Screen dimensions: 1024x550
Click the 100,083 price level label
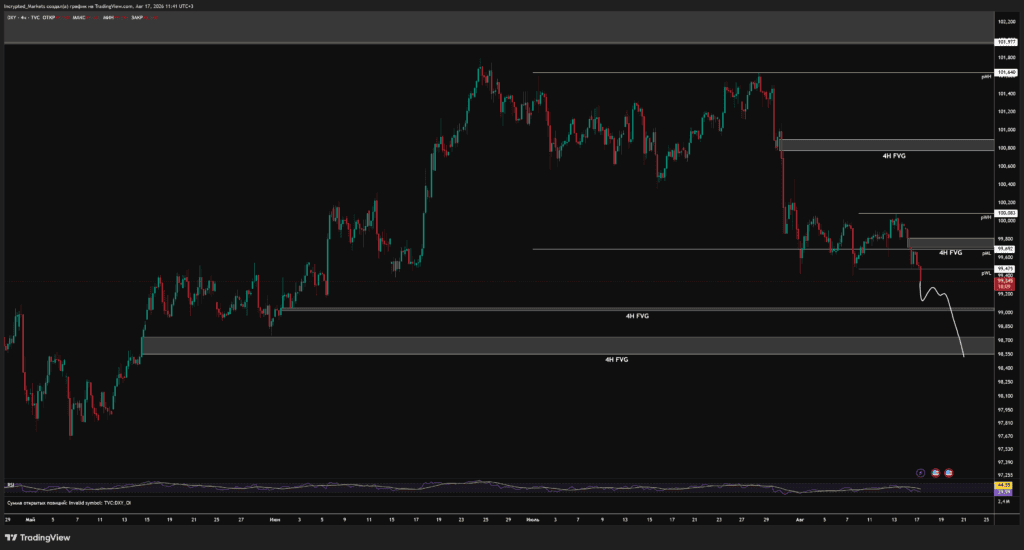point(1006,214)
